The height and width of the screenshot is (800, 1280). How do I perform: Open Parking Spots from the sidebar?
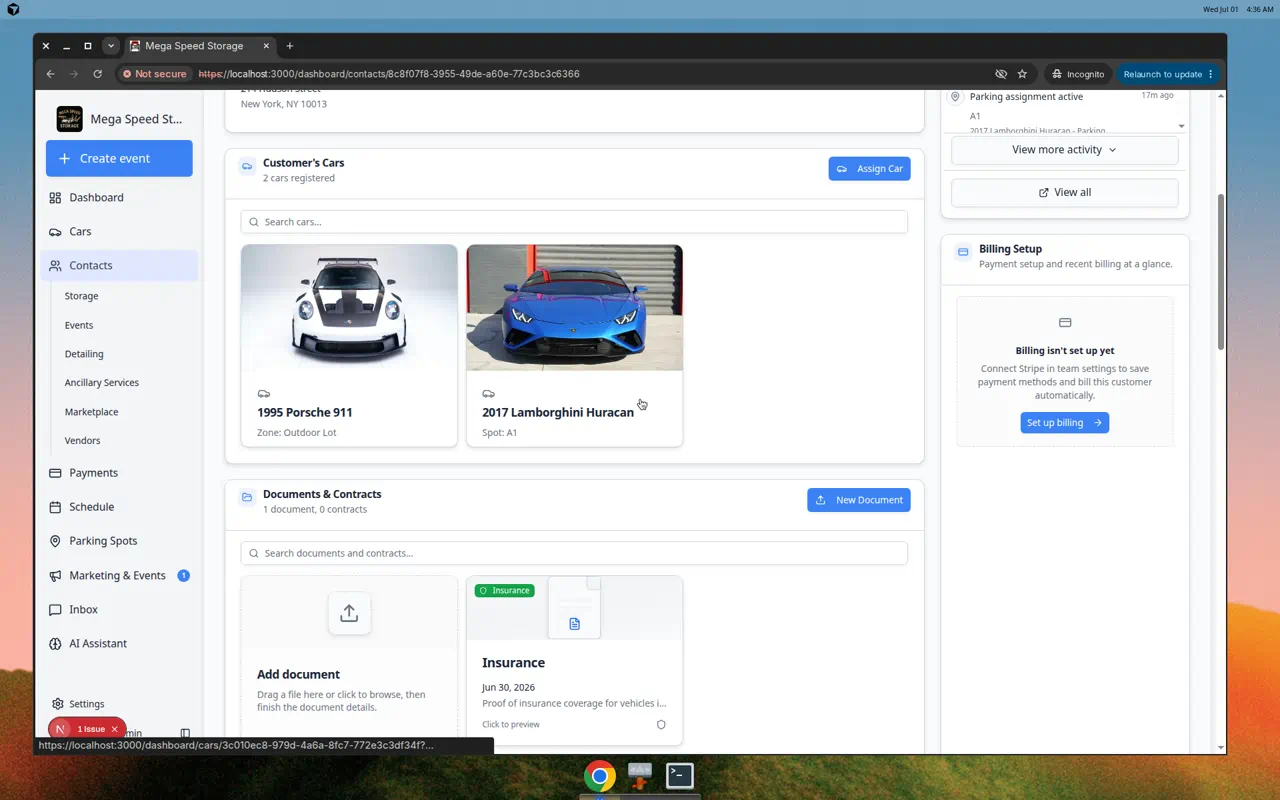pos(119,541)
